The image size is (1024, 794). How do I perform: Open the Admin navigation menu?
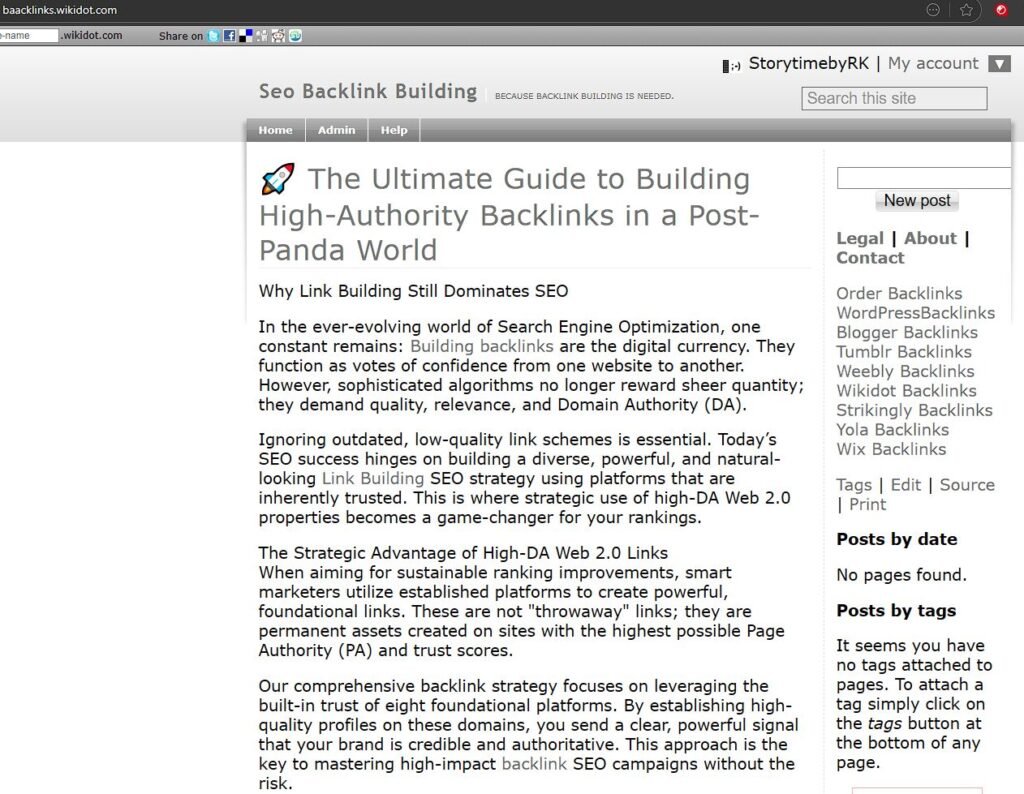tap(336, 130)
